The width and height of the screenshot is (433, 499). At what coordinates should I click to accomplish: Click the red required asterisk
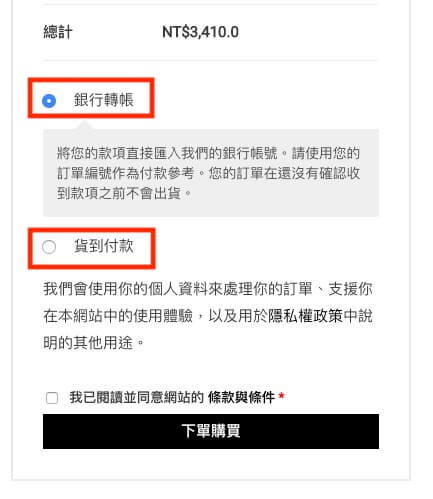click(282, 396)
